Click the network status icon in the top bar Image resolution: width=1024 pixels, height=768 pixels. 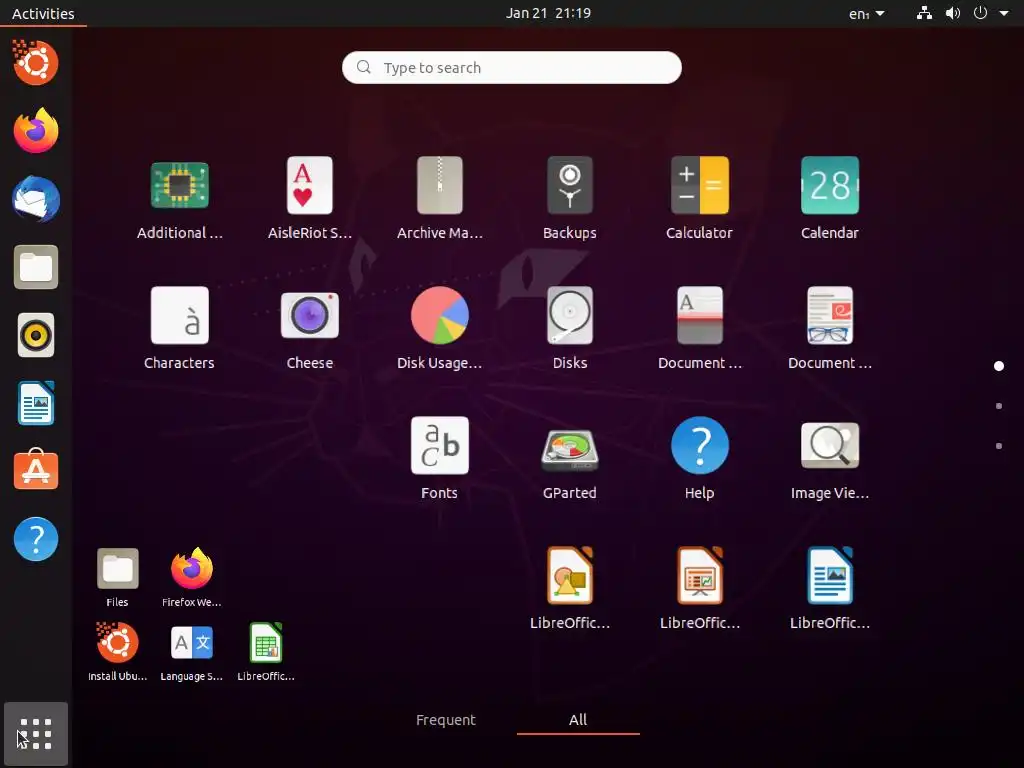point(924,13)
